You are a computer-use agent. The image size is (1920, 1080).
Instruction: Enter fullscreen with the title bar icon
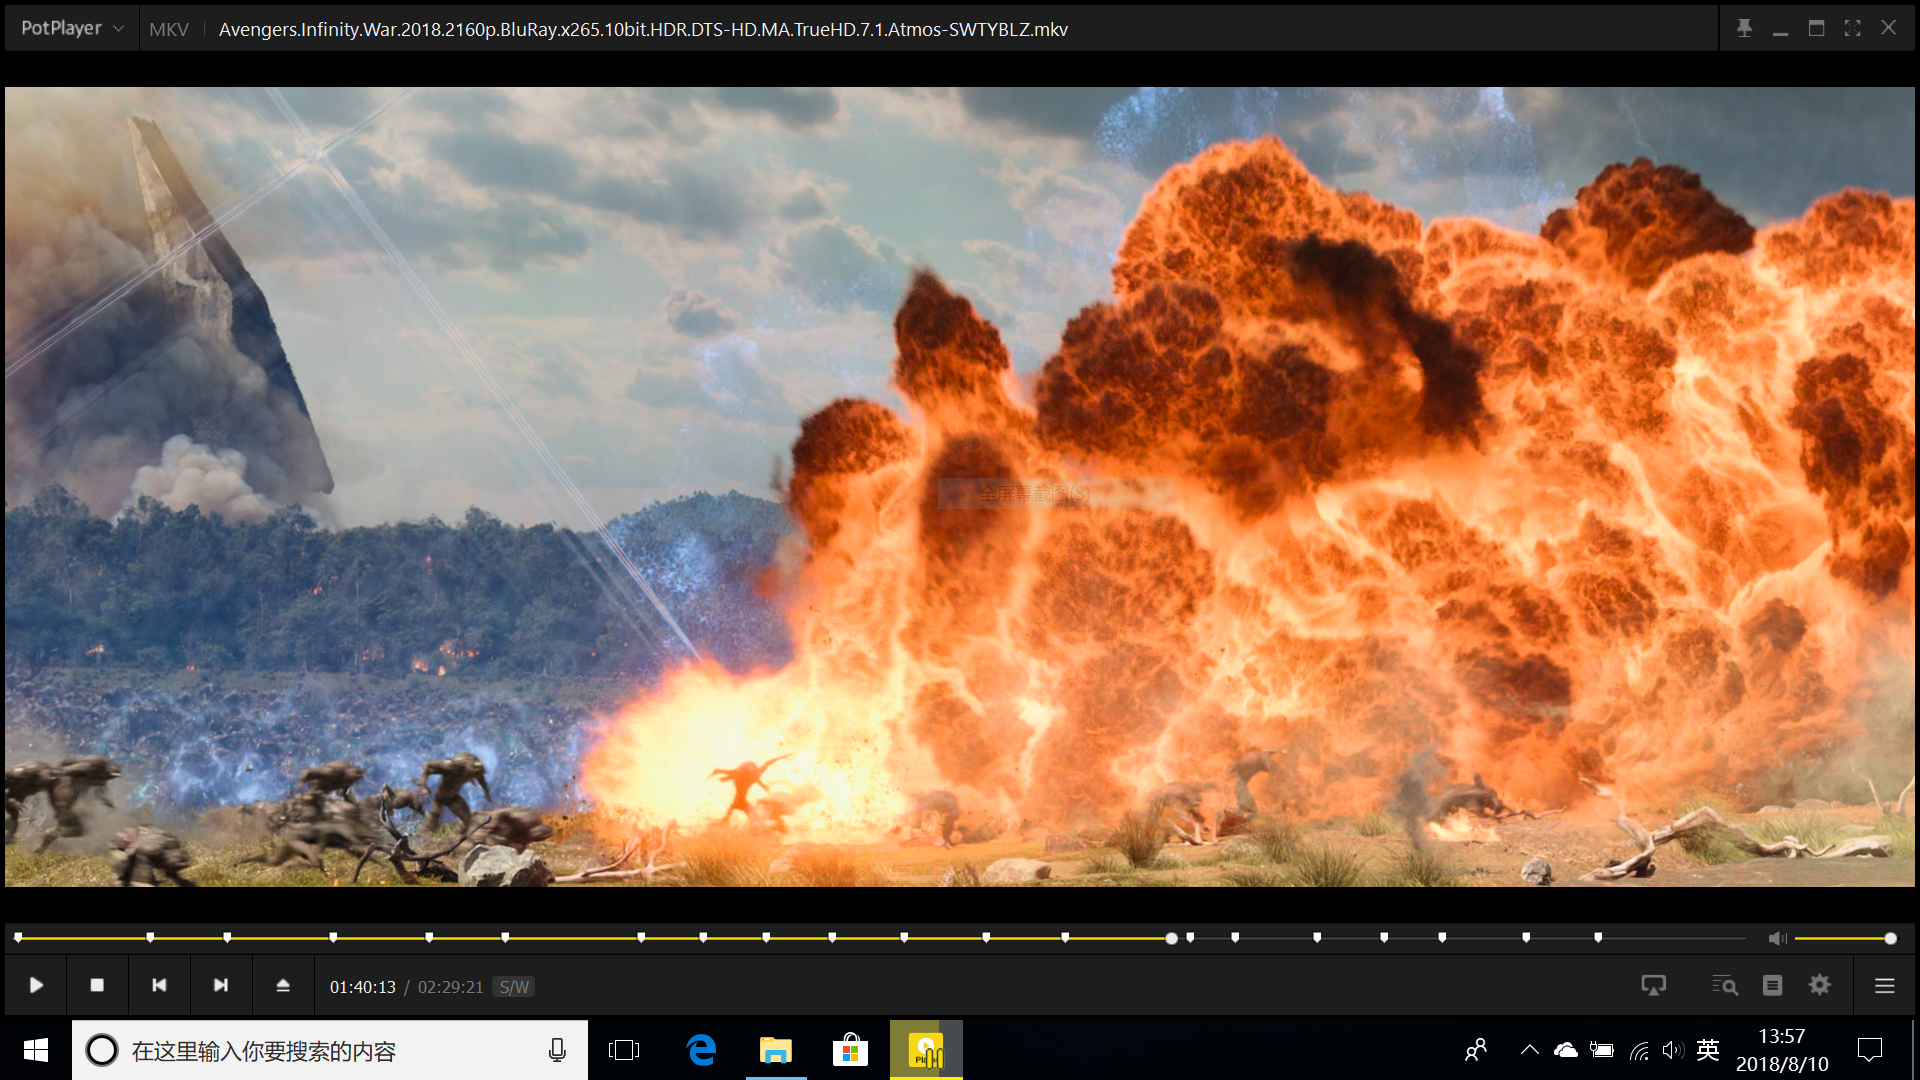pos(1852,28)
